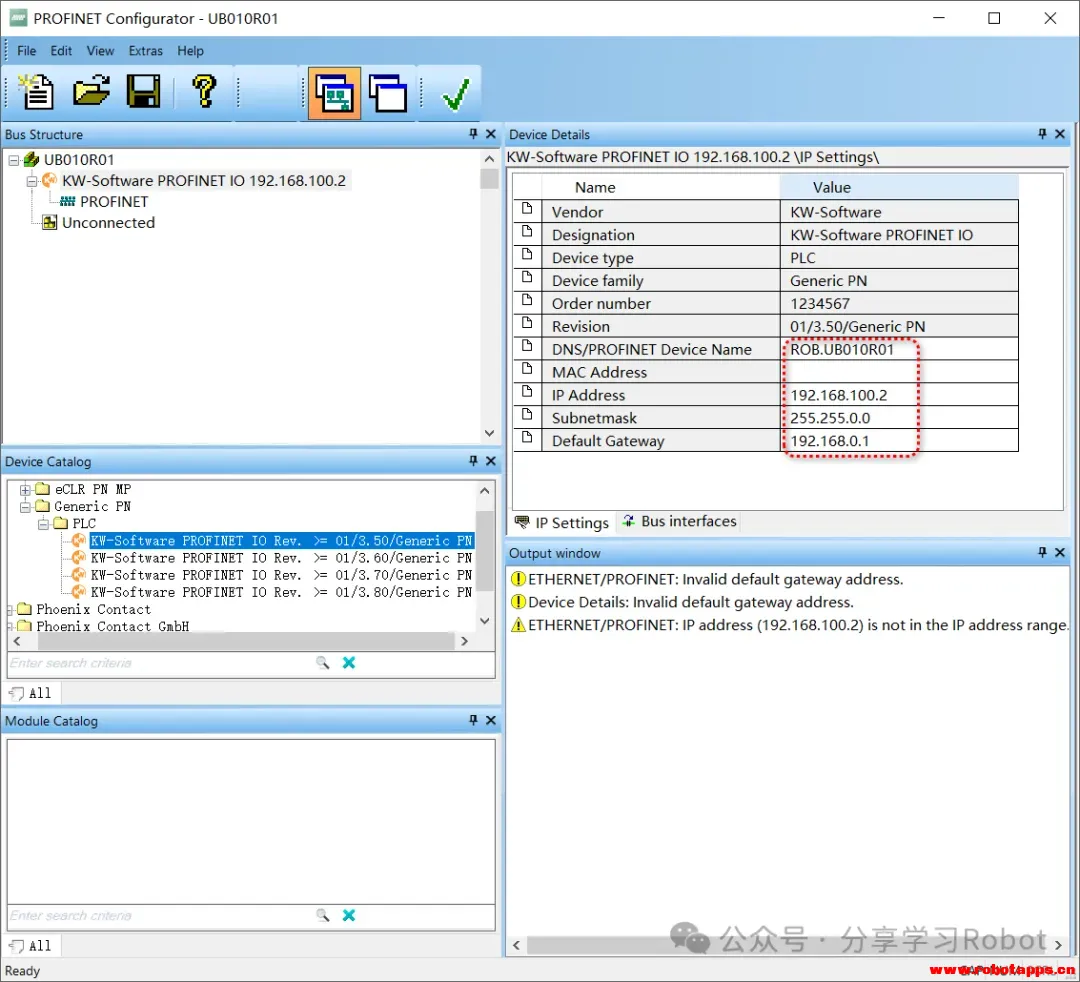Select KW-Software Rev. 01/3.70 catalog entry
Screen dimensions: 1080x982
pyautogui.click(x=282, y=575)
